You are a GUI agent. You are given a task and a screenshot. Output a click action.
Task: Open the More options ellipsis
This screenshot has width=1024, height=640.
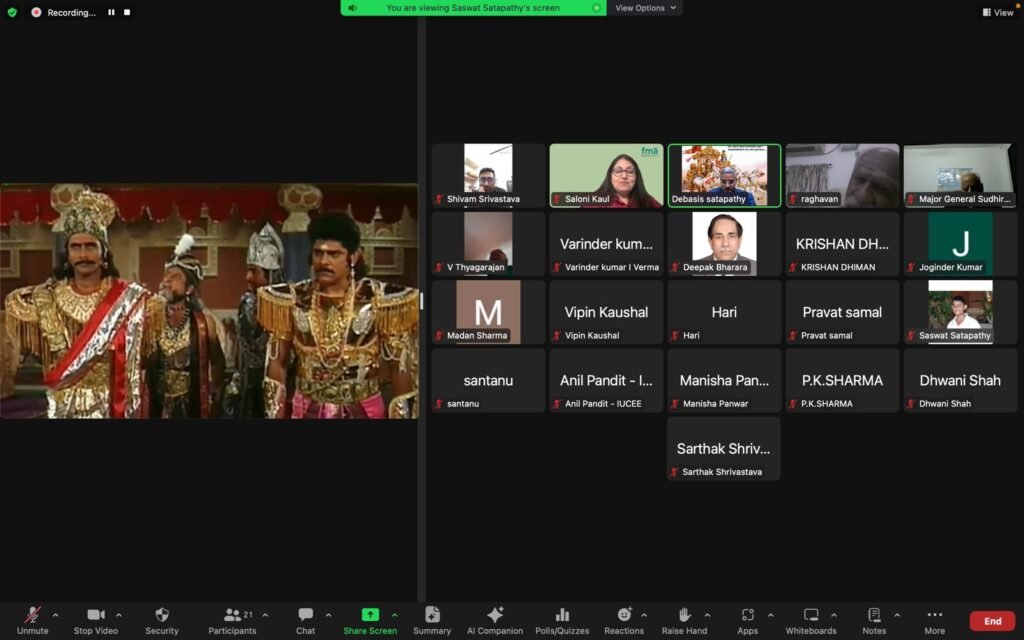point(935,615)
